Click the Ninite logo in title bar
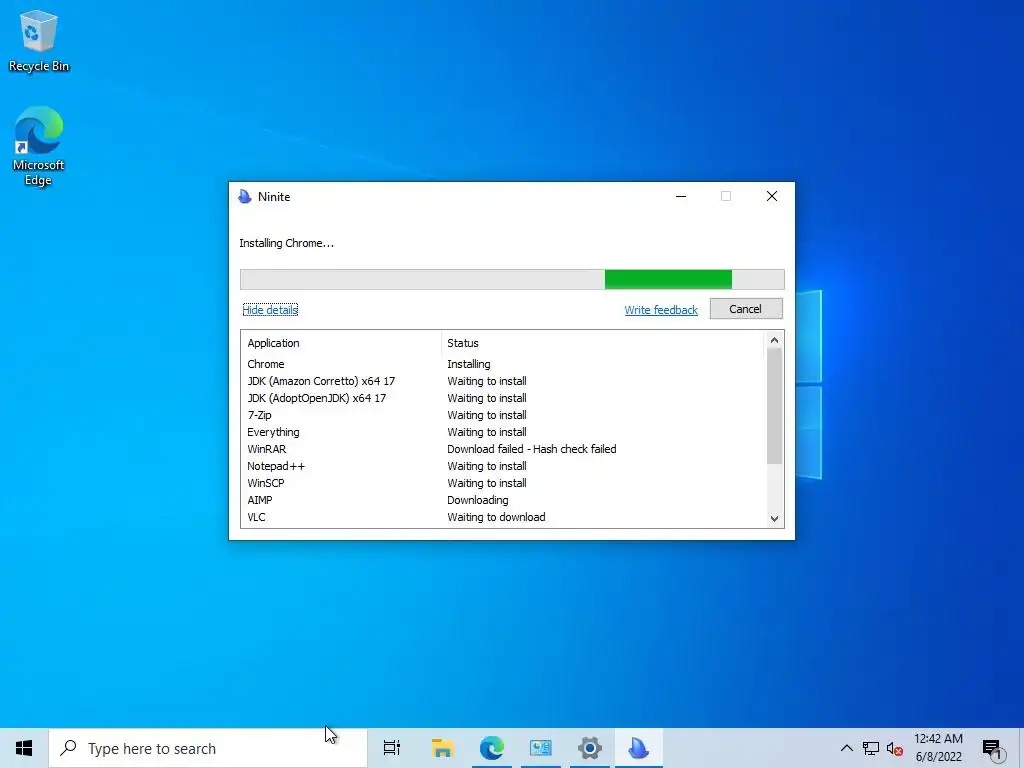Image resolution: width=1024 pixels, height=768 pixels. pos(245,197)
